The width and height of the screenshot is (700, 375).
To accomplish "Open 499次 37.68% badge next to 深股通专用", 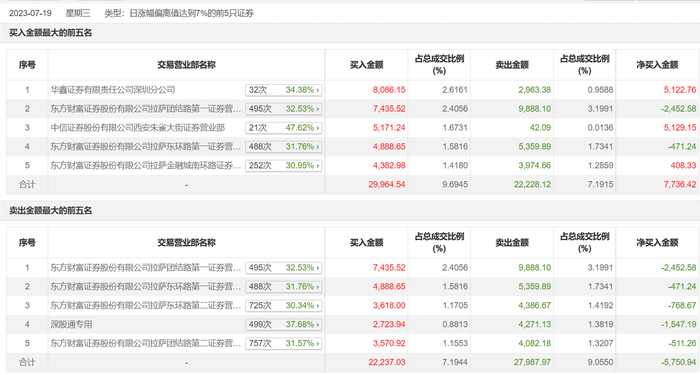I will point(283,325).
